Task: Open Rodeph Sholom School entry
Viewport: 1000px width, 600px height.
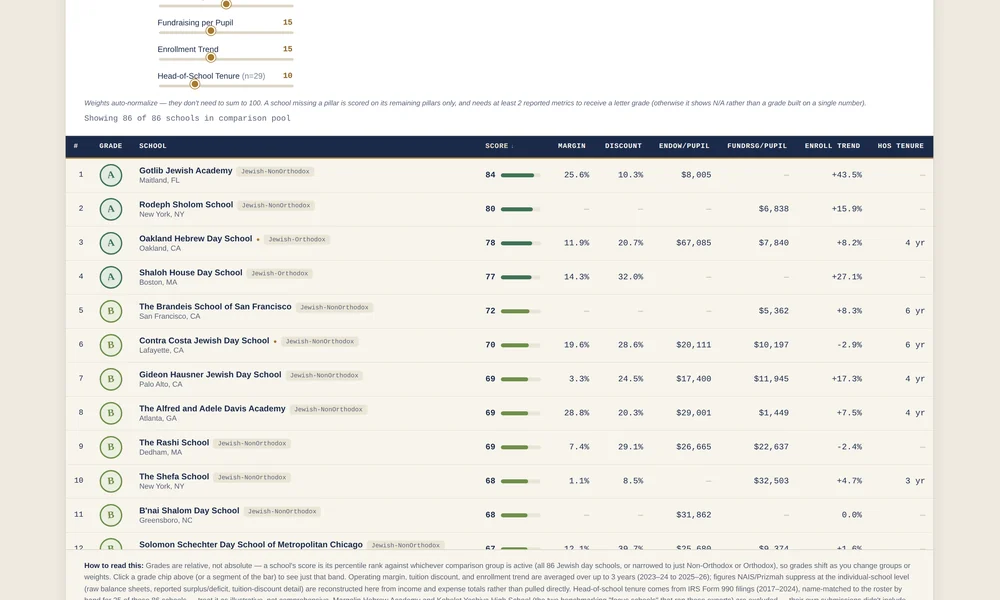Action: [186, 205]
